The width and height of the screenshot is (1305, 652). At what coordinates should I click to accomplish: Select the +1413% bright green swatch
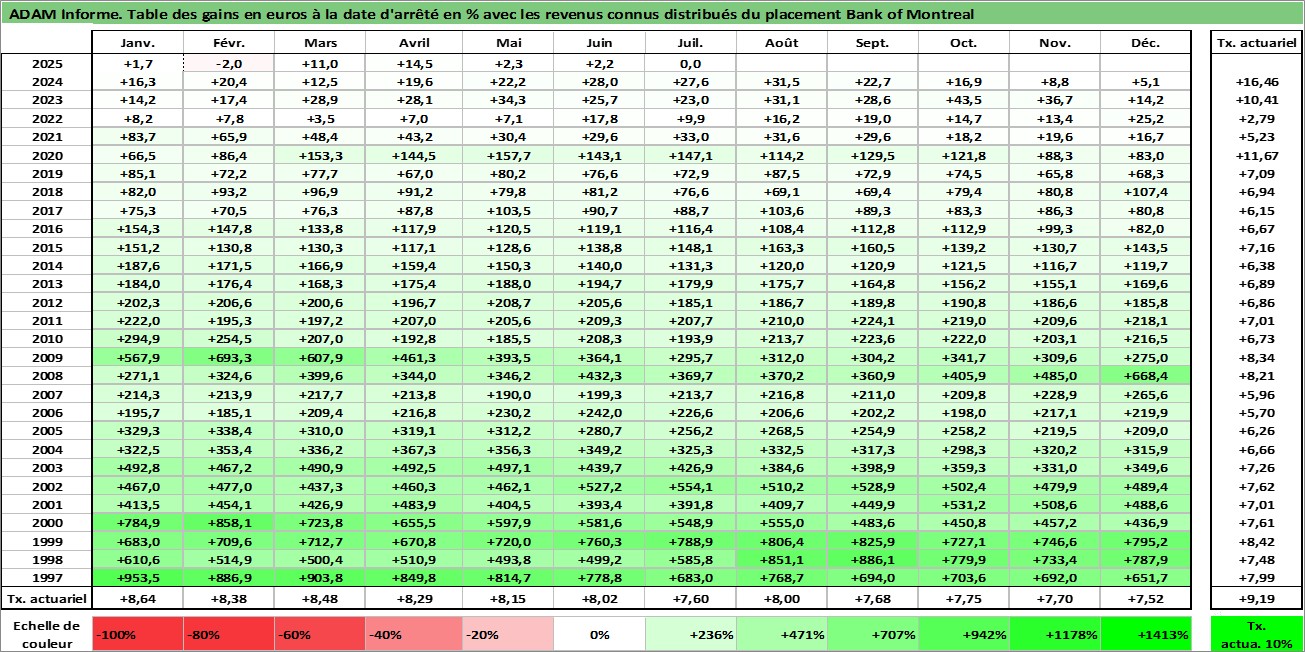1146,634
